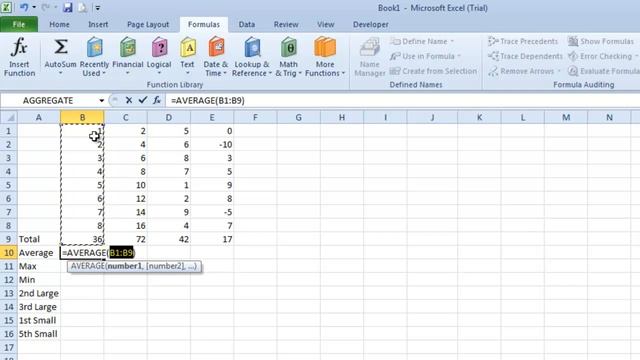Open Recently Used functions book icon
The width and height of the screenshot is (640, 360).
click(x=94, y=48)
